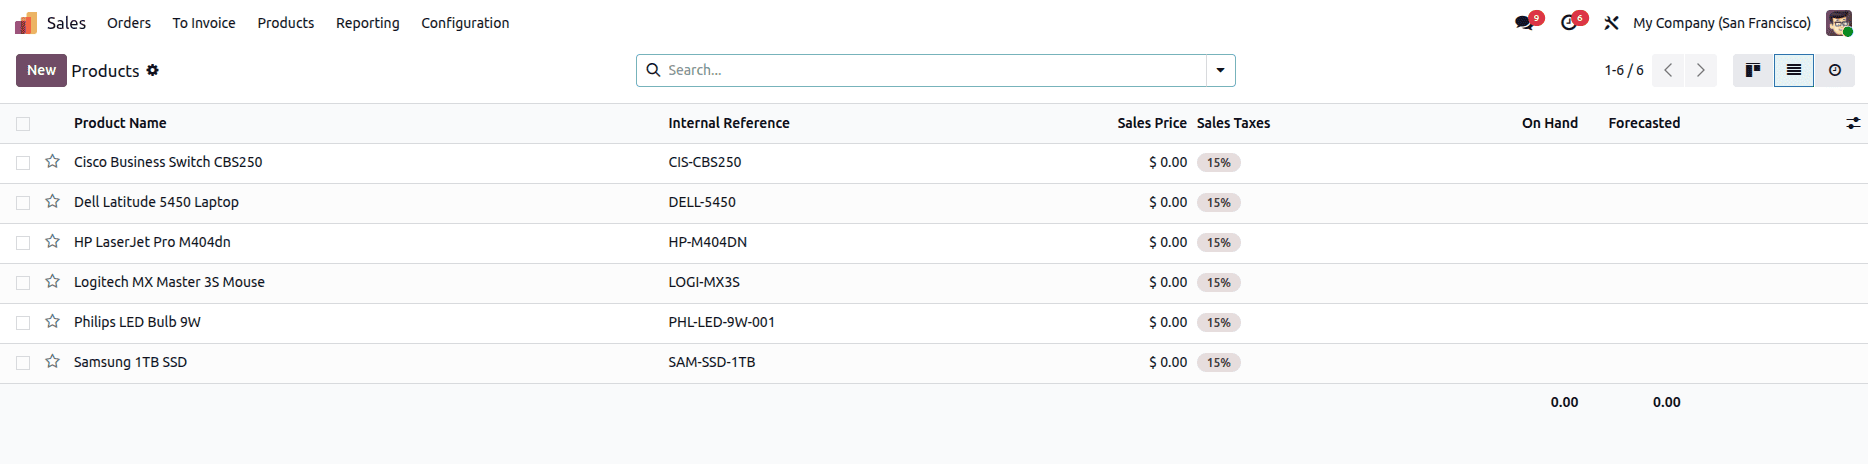Image resolution: width=1868 pixels, height=464 pixels.
Task: Favorite the Samsung 1TB SSD star
Action: (53, 361)
